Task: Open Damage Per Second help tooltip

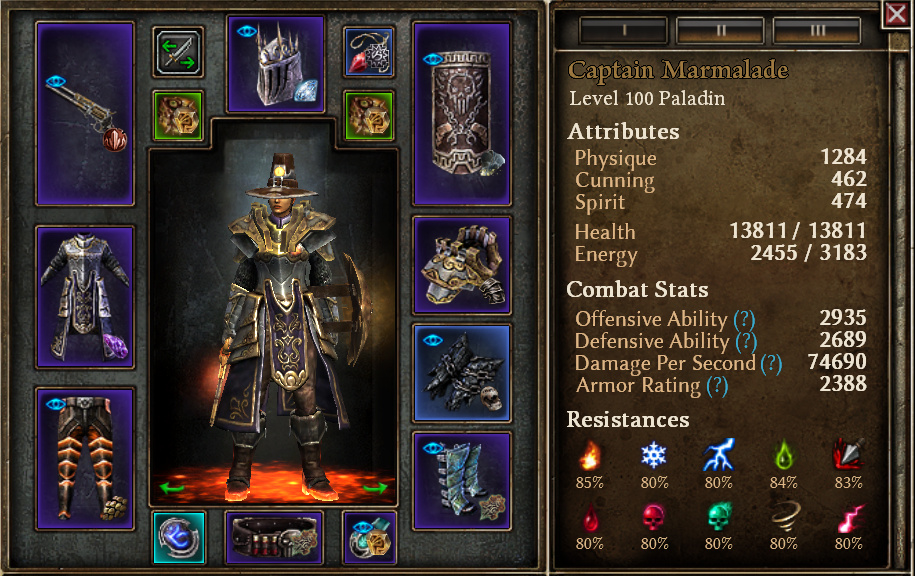Action: [771, 364]
